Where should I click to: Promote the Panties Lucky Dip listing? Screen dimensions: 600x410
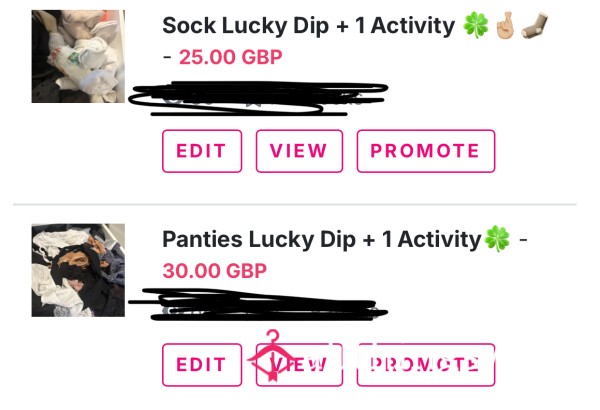pos(426,365)
